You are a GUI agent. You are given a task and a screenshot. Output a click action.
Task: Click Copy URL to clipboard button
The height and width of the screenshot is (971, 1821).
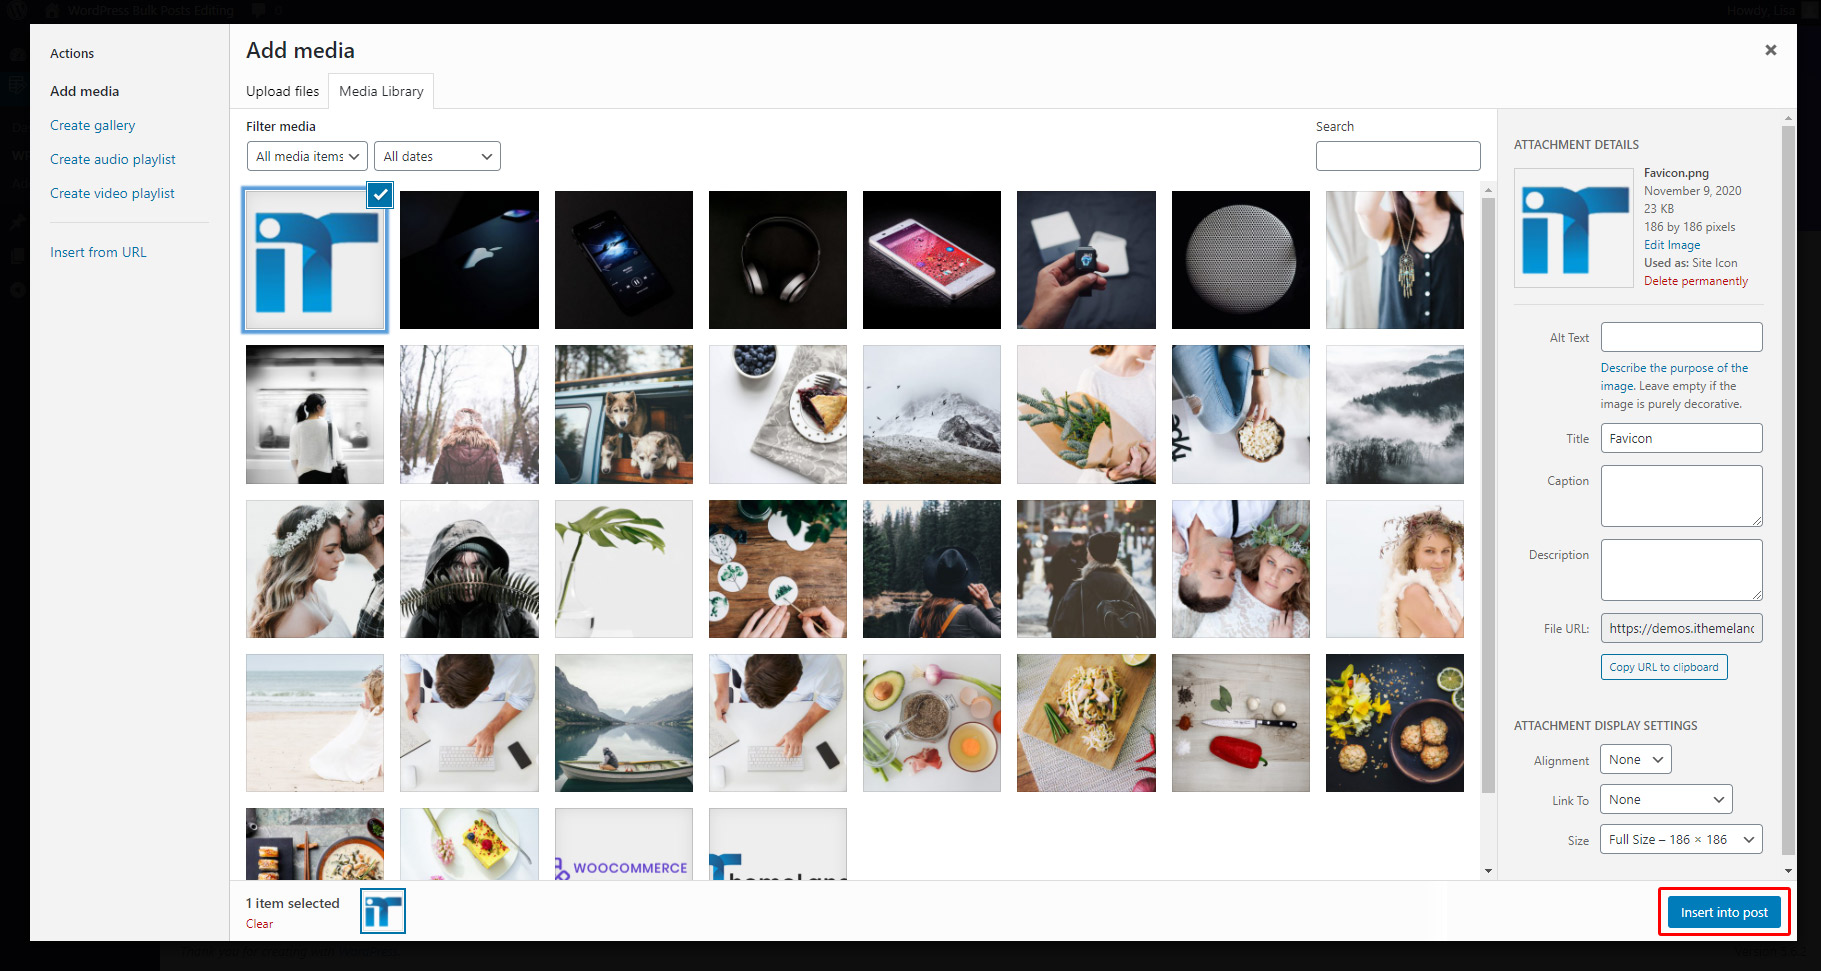click(x=1663, y=667)
